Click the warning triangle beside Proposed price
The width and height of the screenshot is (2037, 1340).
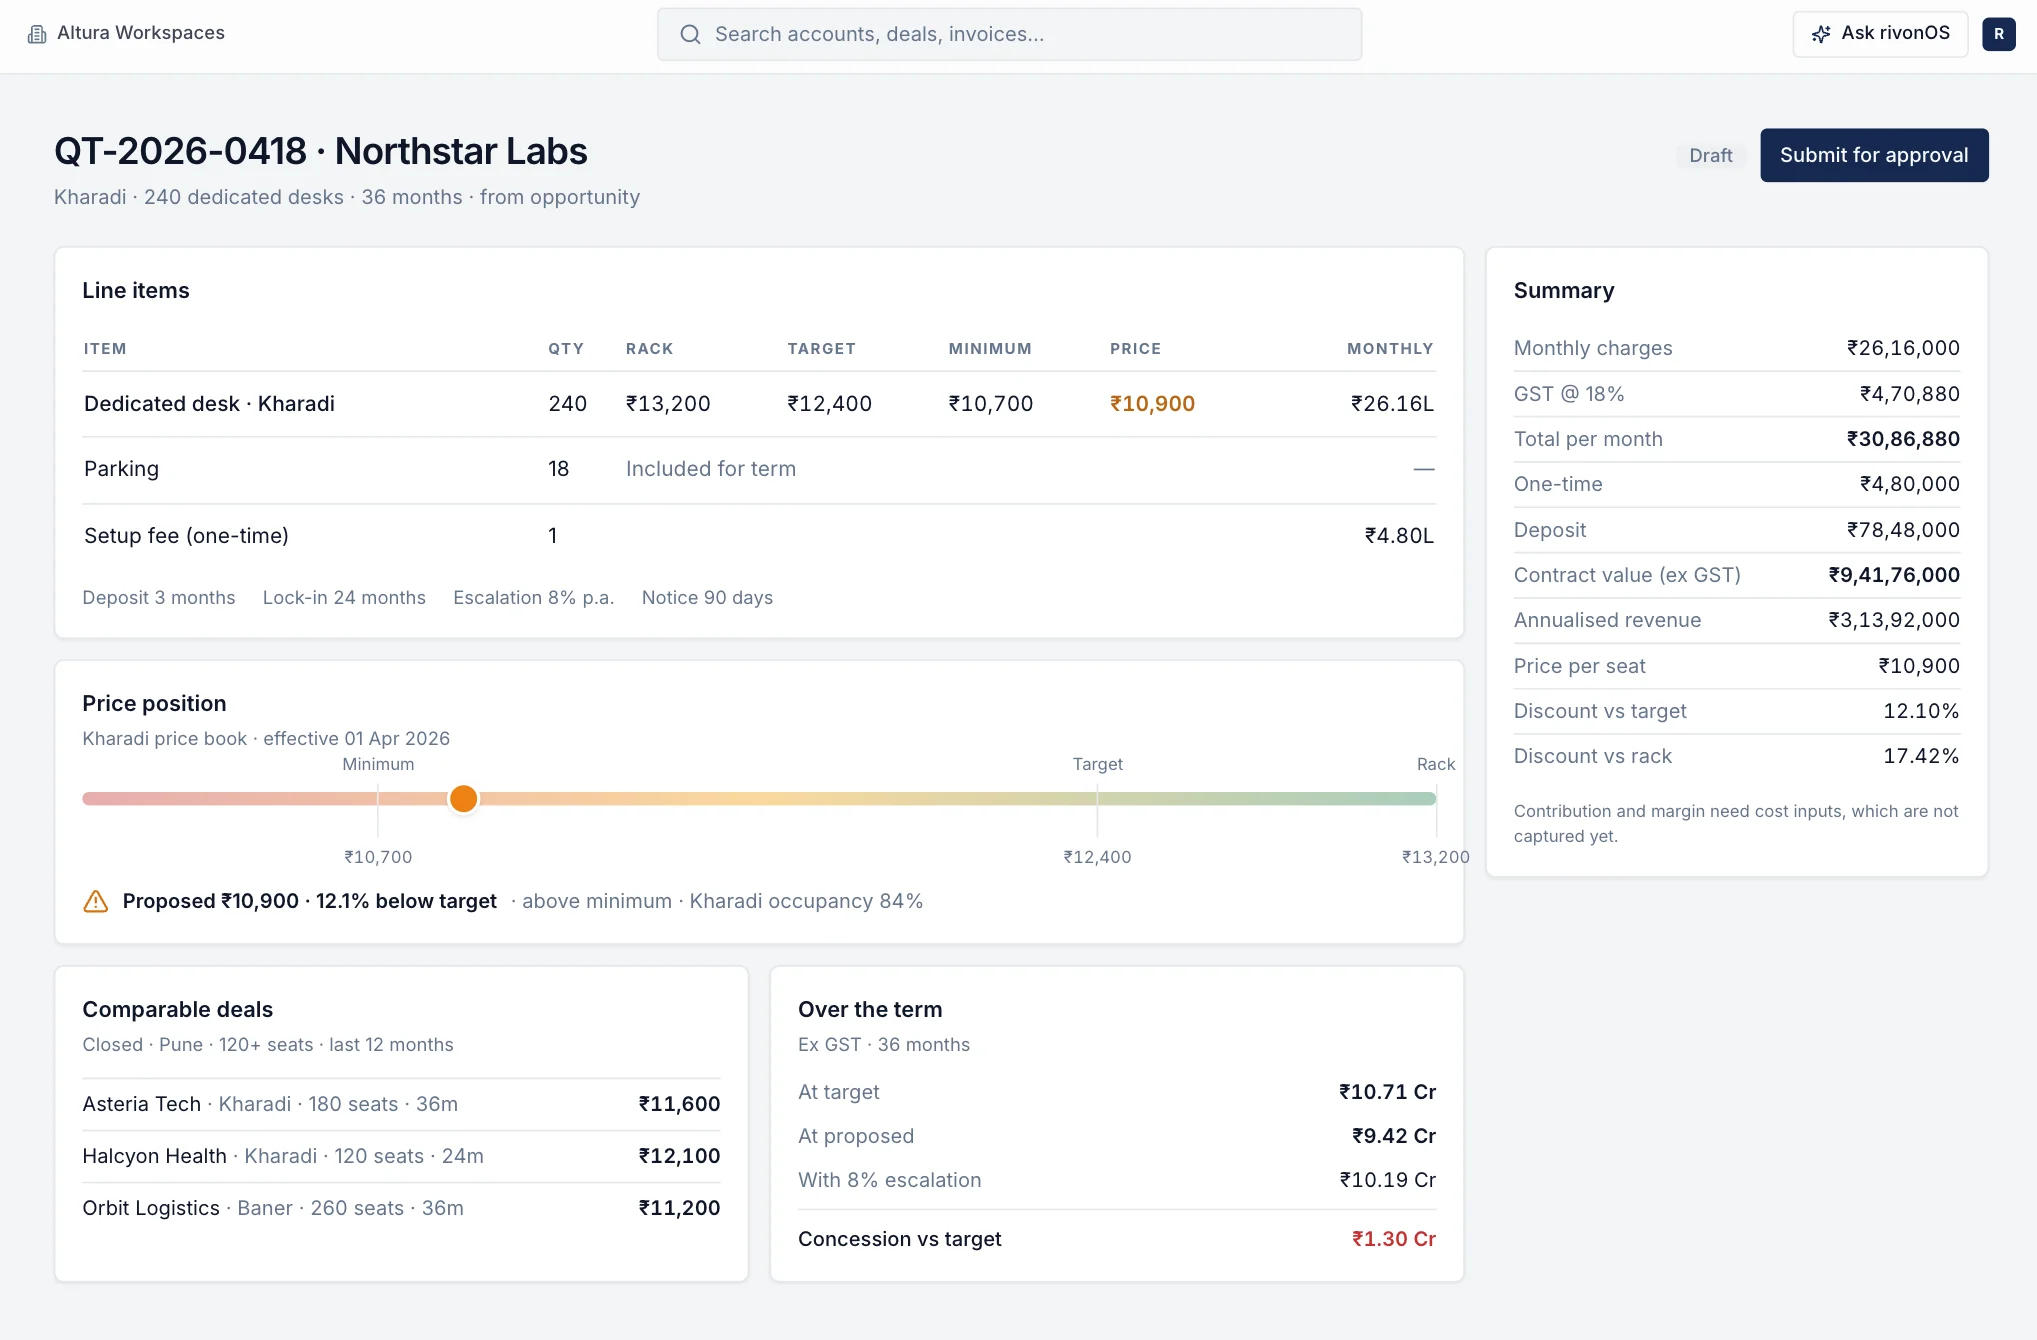coord(96,901)
